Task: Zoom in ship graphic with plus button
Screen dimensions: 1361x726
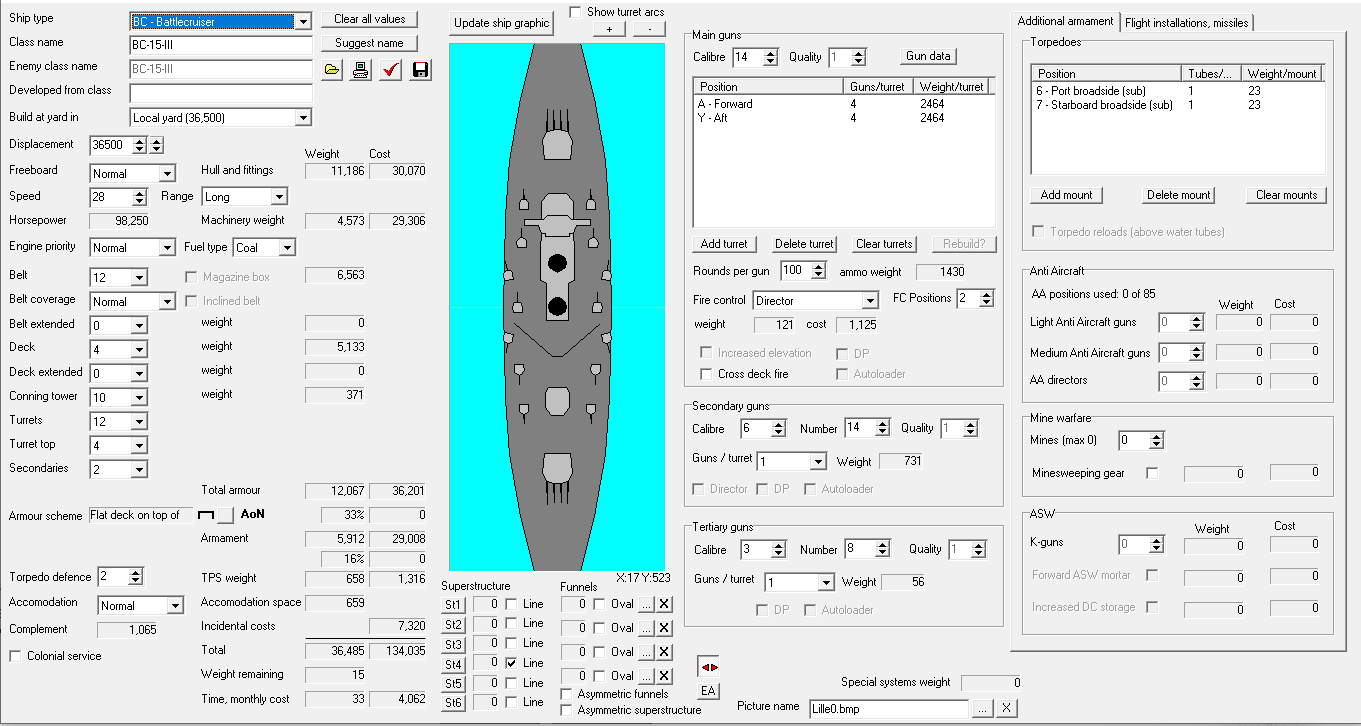Action: (x=609, y=29)
